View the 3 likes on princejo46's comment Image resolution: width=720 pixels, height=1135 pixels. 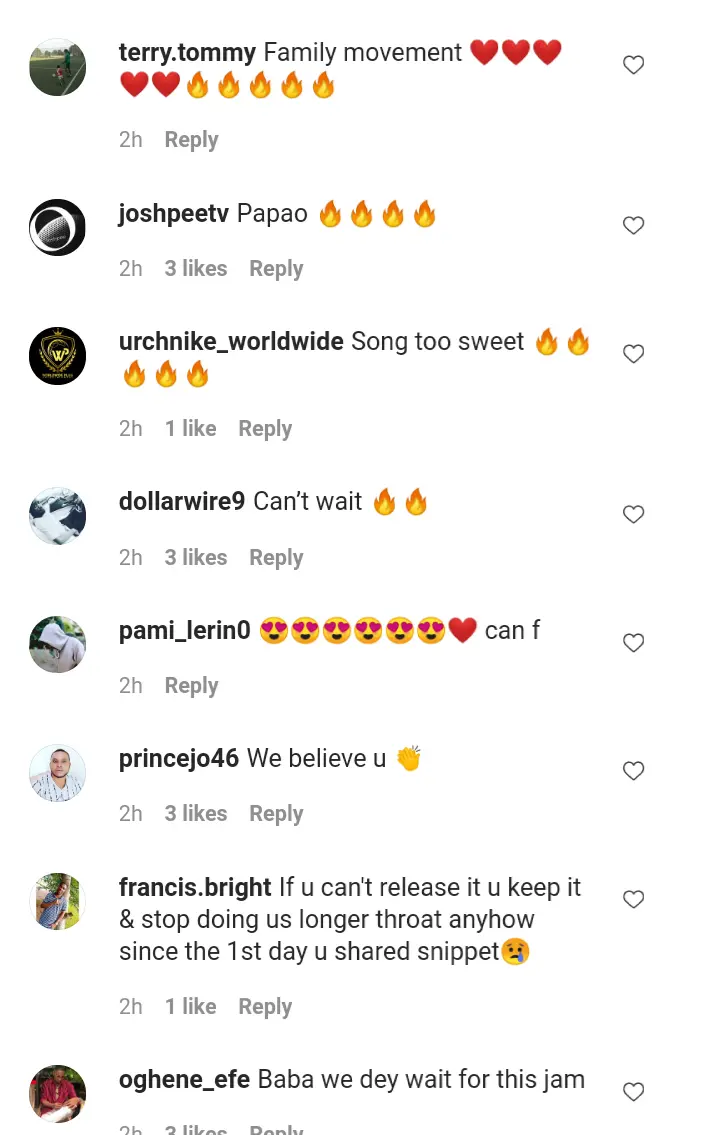tap(195, 814)
